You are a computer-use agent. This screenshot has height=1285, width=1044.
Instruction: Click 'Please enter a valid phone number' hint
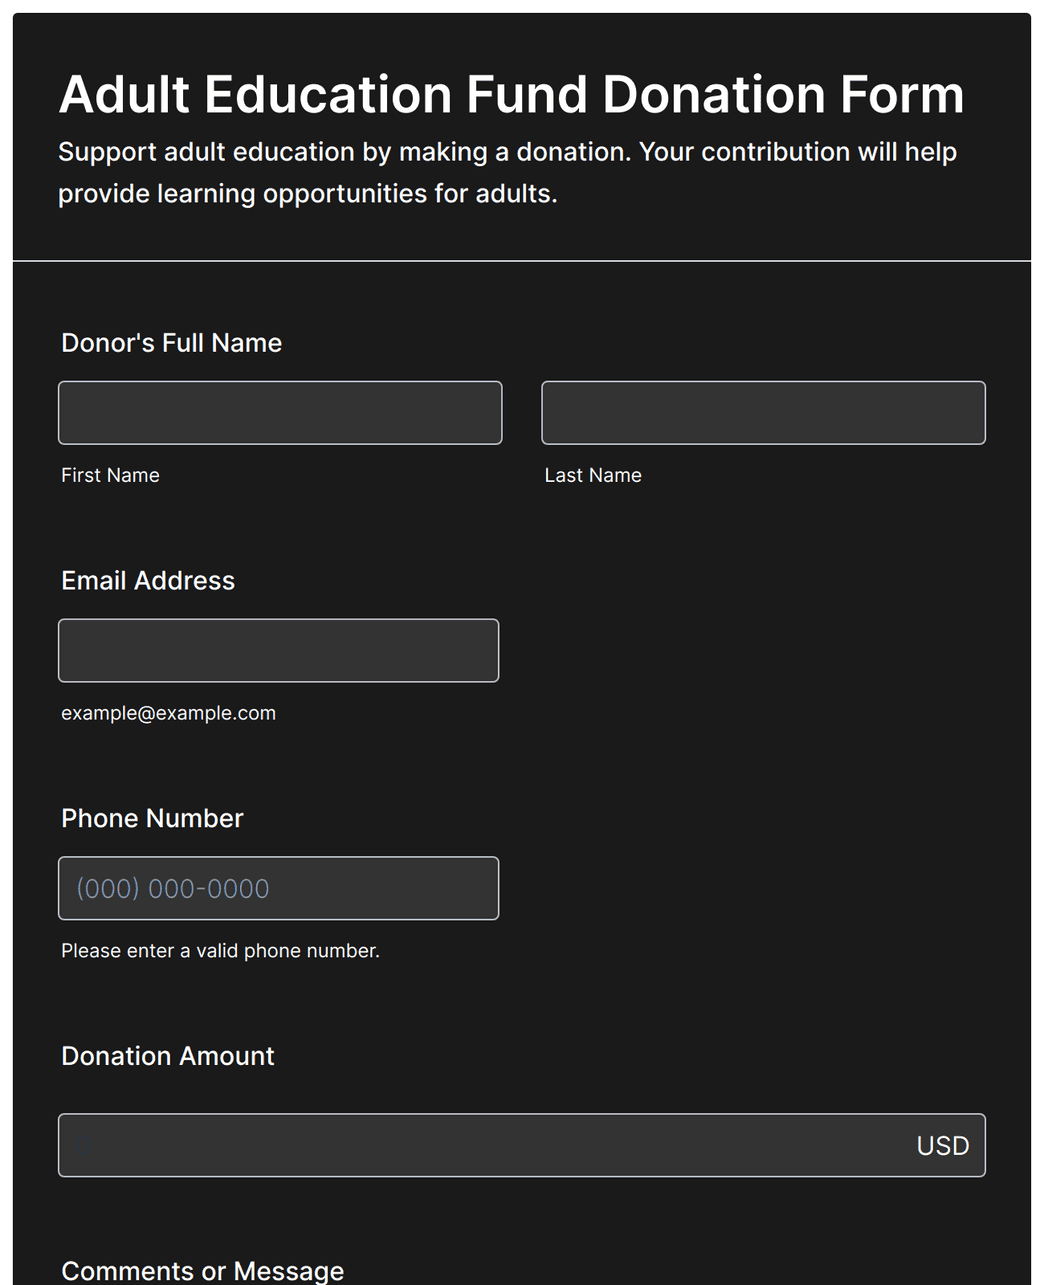pyautogui.click(x=220, y=951)
